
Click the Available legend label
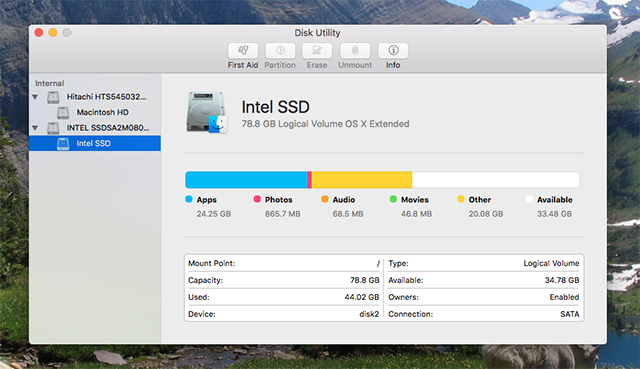click(x=555, y=200)
